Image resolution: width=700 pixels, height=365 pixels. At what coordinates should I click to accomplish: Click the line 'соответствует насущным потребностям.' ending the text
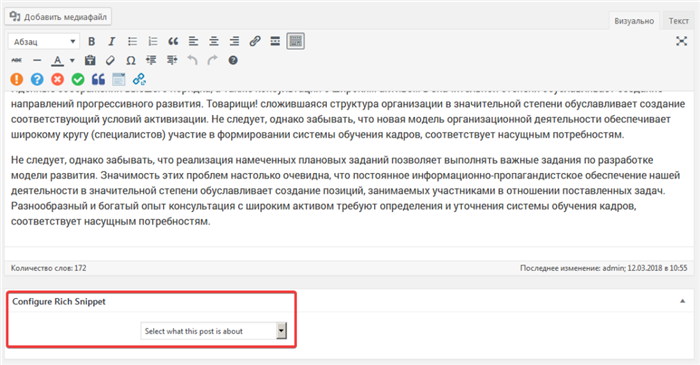pos(110,221)
